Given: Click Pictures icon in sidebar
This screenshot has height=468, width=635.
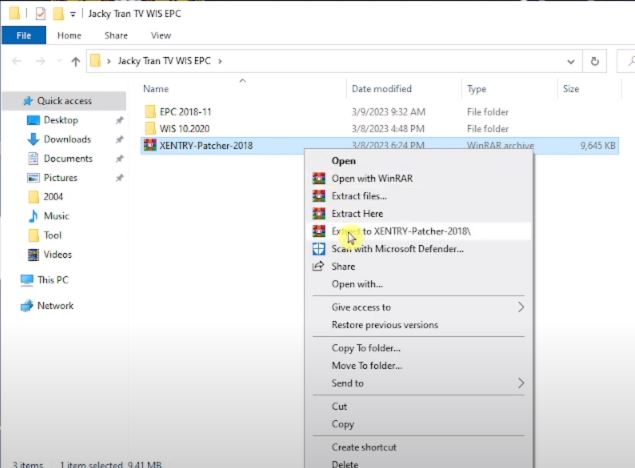Looking at the screenshot, I should click(x=33, y=178).
